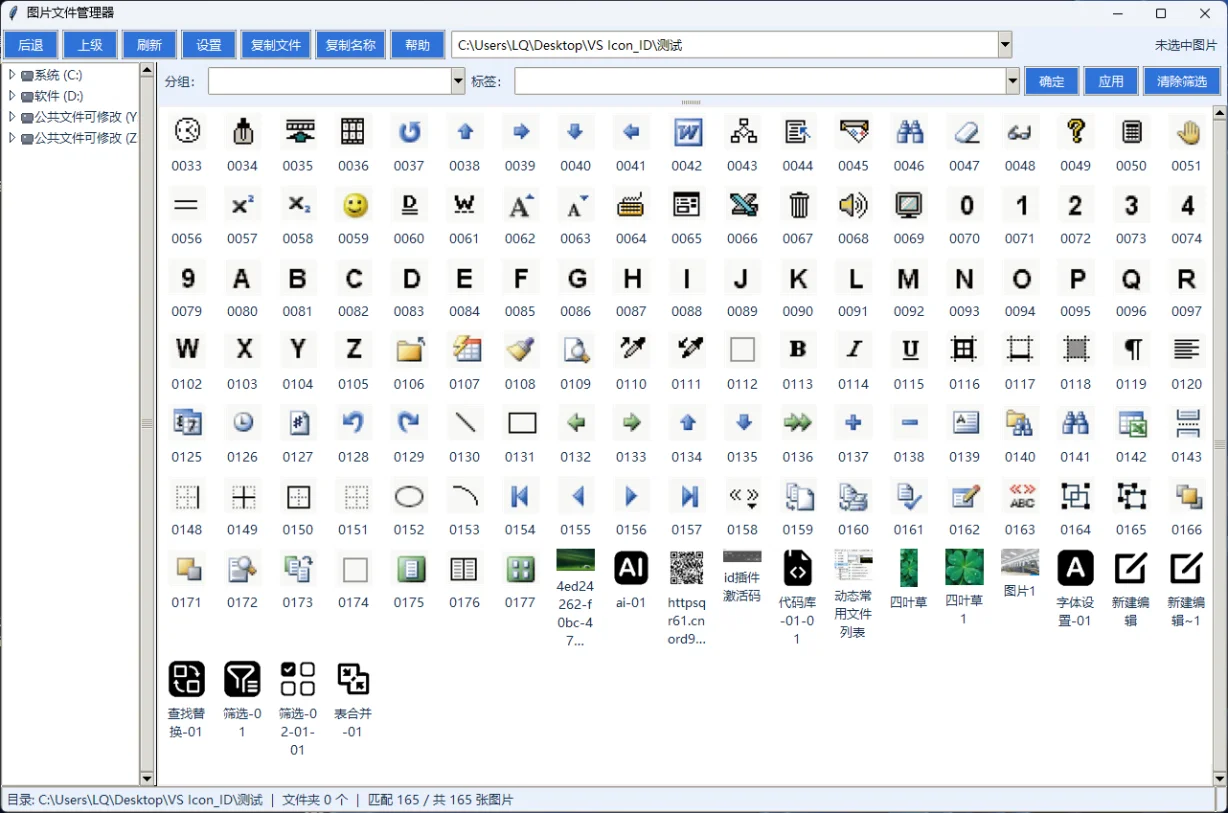This screenshot has height=813, width=1228.
Task: Confirm with the 确定 button
Action: (1052, 81)
